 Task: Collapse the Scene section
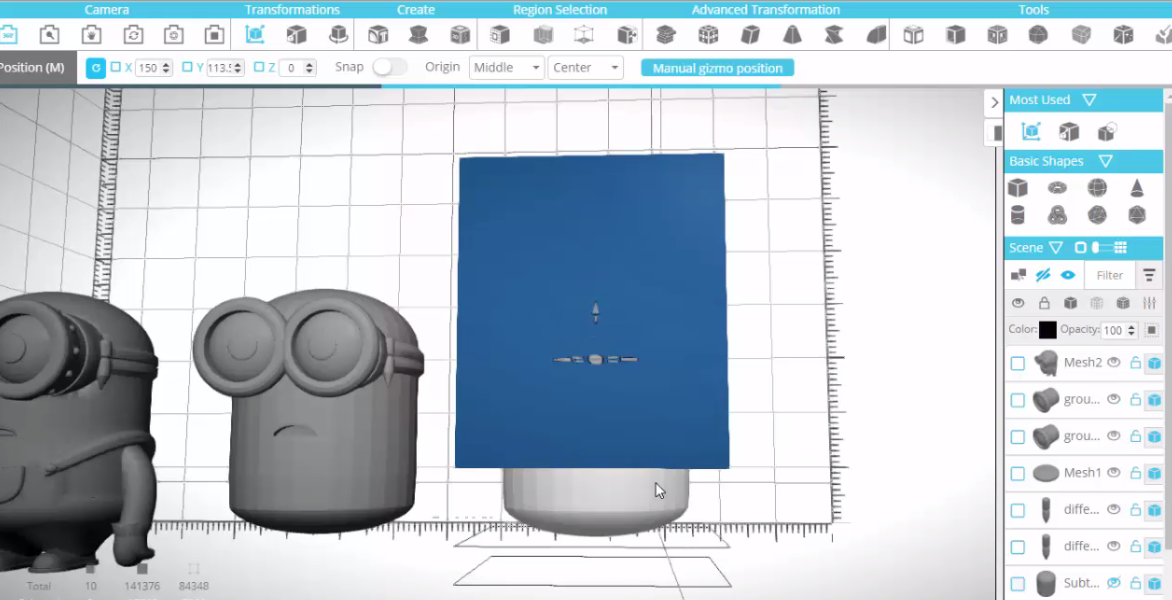1055,247
